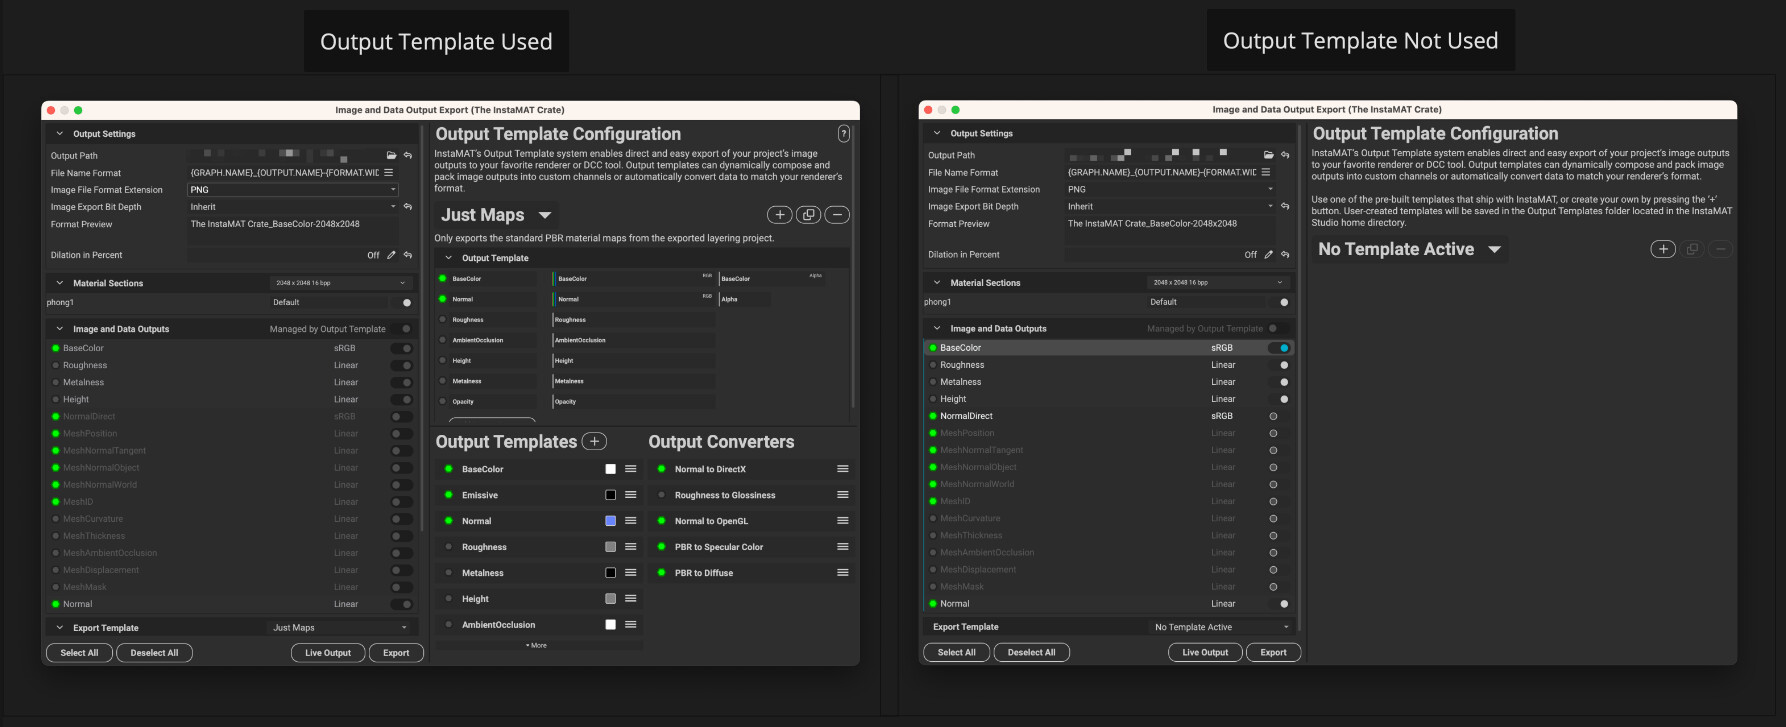Image resolution: width=1786 pixels, height=727 pixels.
Task: Open the PNG image file format dropdown
Action: pos(292,190)
